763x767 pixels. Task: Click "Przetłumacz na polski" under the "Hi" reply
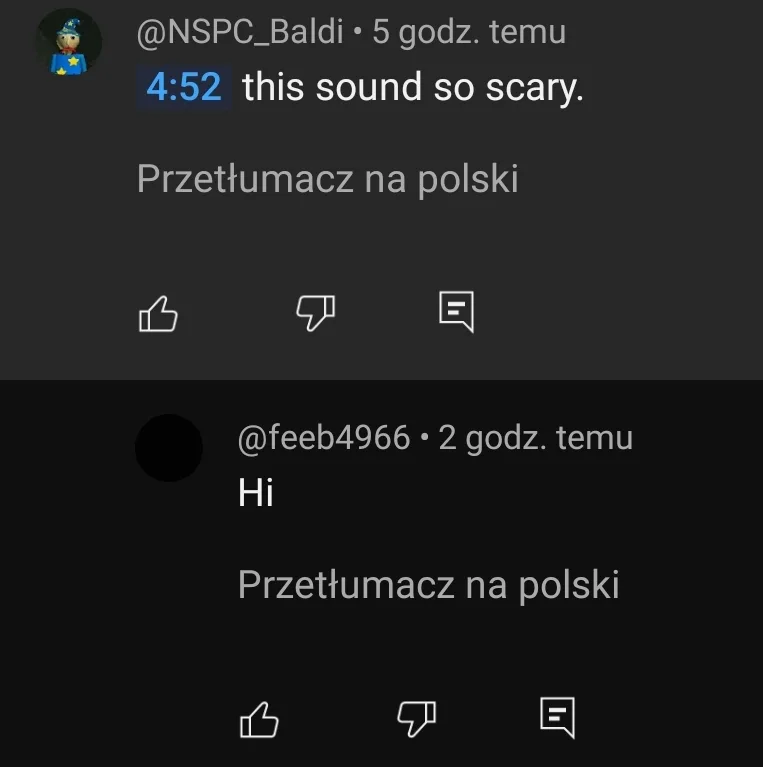tap(428, 584)
